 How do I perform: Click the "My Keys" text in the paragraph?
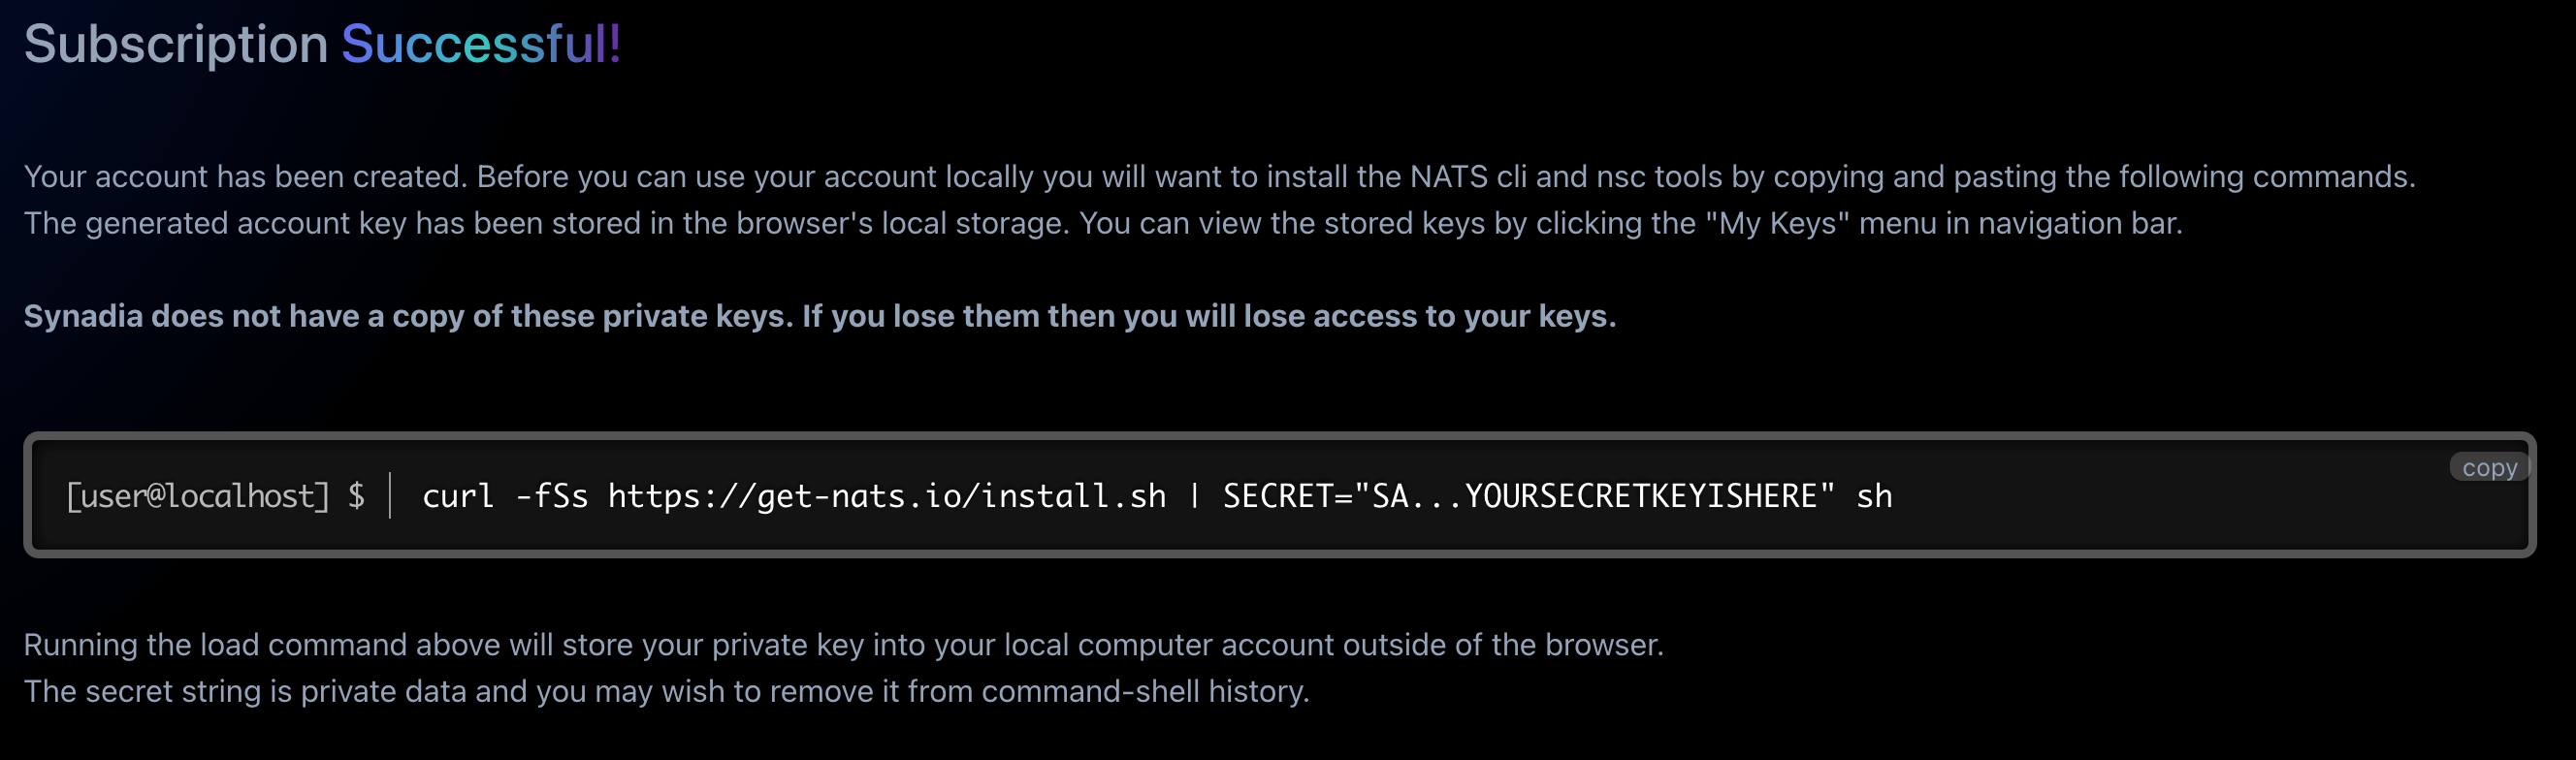coord(1776,223)
